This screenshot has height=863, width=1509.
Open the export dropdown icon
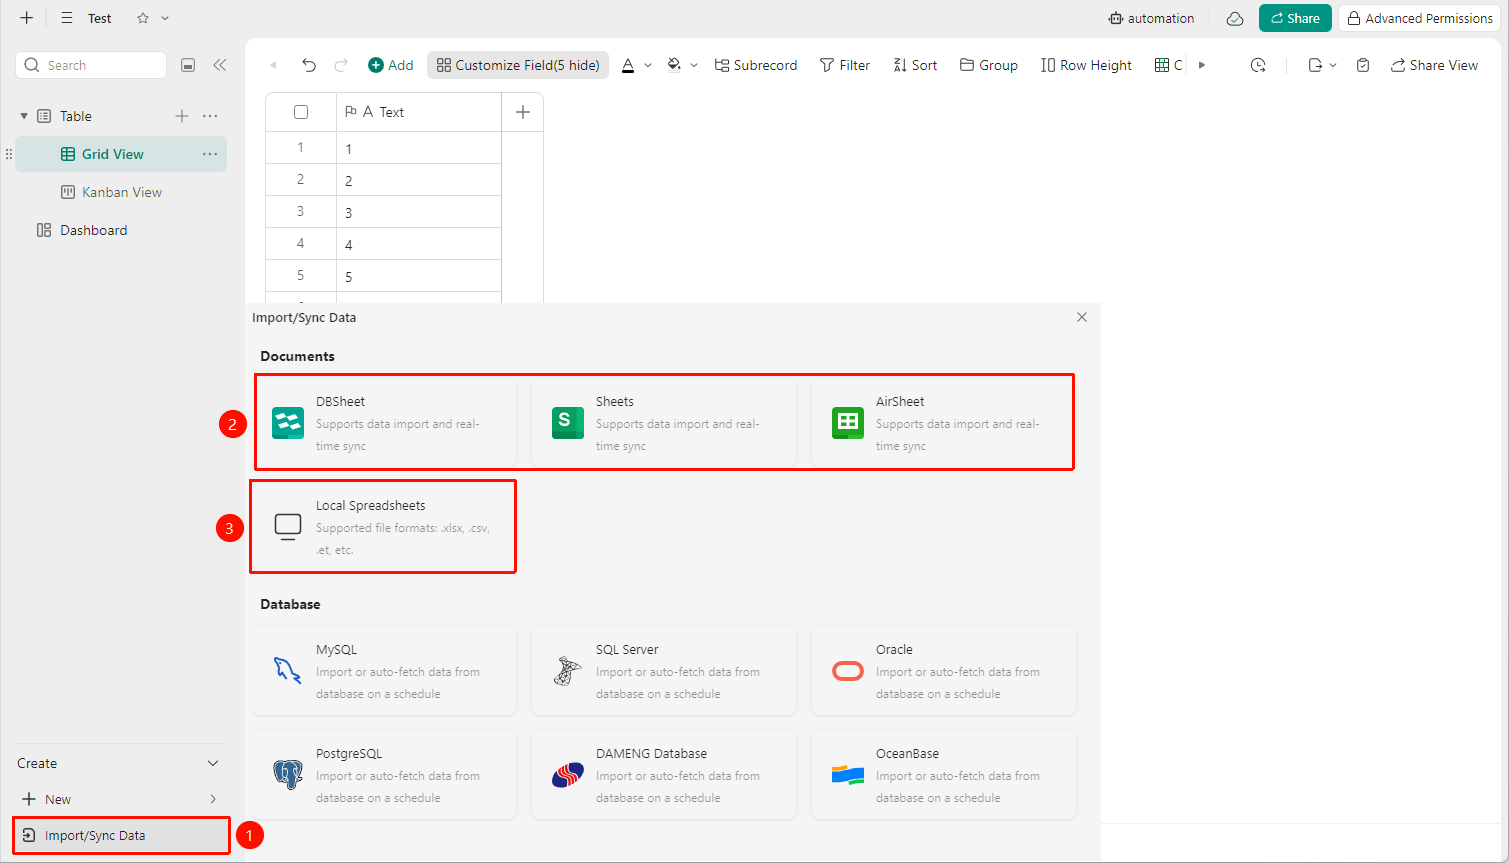[1322, 65]
